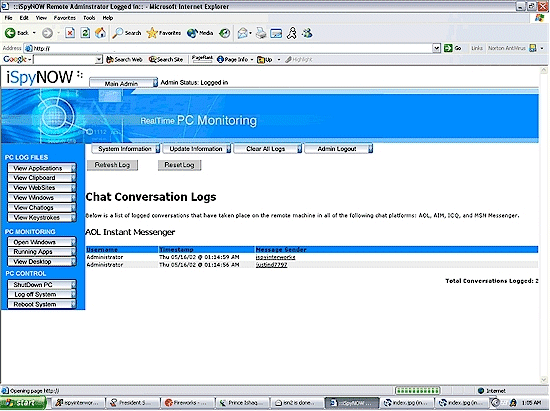The height and width of the screenshot is (411, 550).
Task: Click Running Apps monitoring button
Action: pos(41,252)
